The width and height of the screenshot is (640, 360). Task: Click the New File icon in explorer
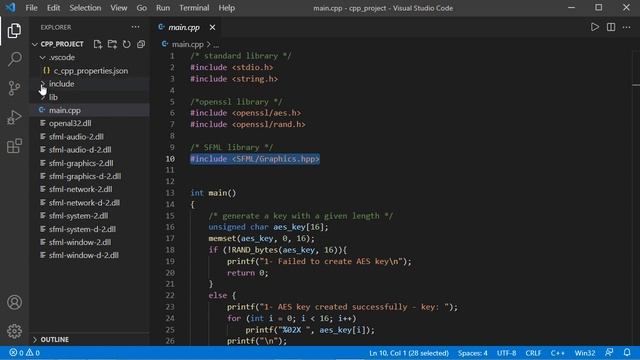click(x=98, y=44)
